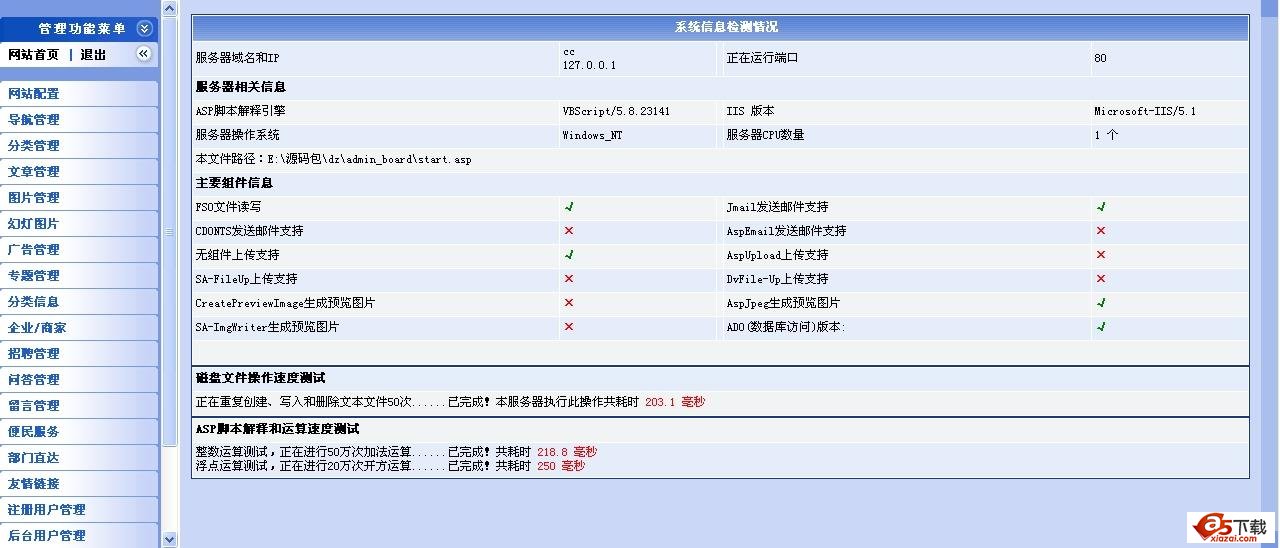
Task: Click the red X for AspEmail发送邮件支持
Action: [x=1101, y=231]
